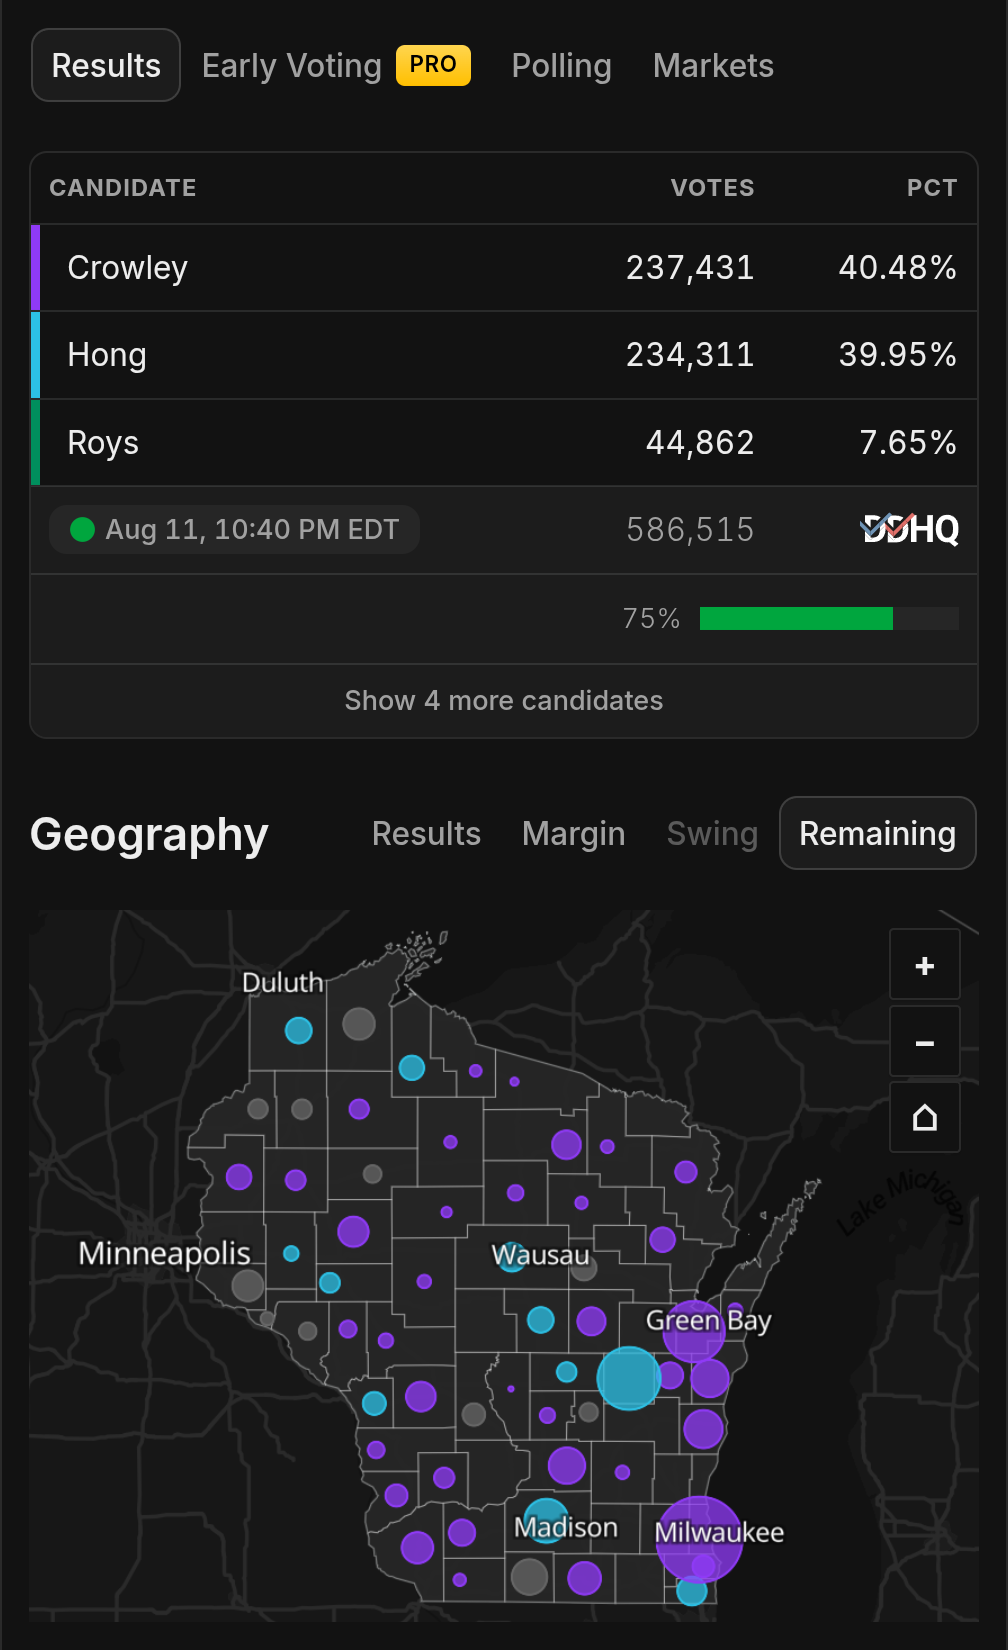1008x1650 pixels.
Task: Zoom in the map with plus icon
Action: (925, 965)
